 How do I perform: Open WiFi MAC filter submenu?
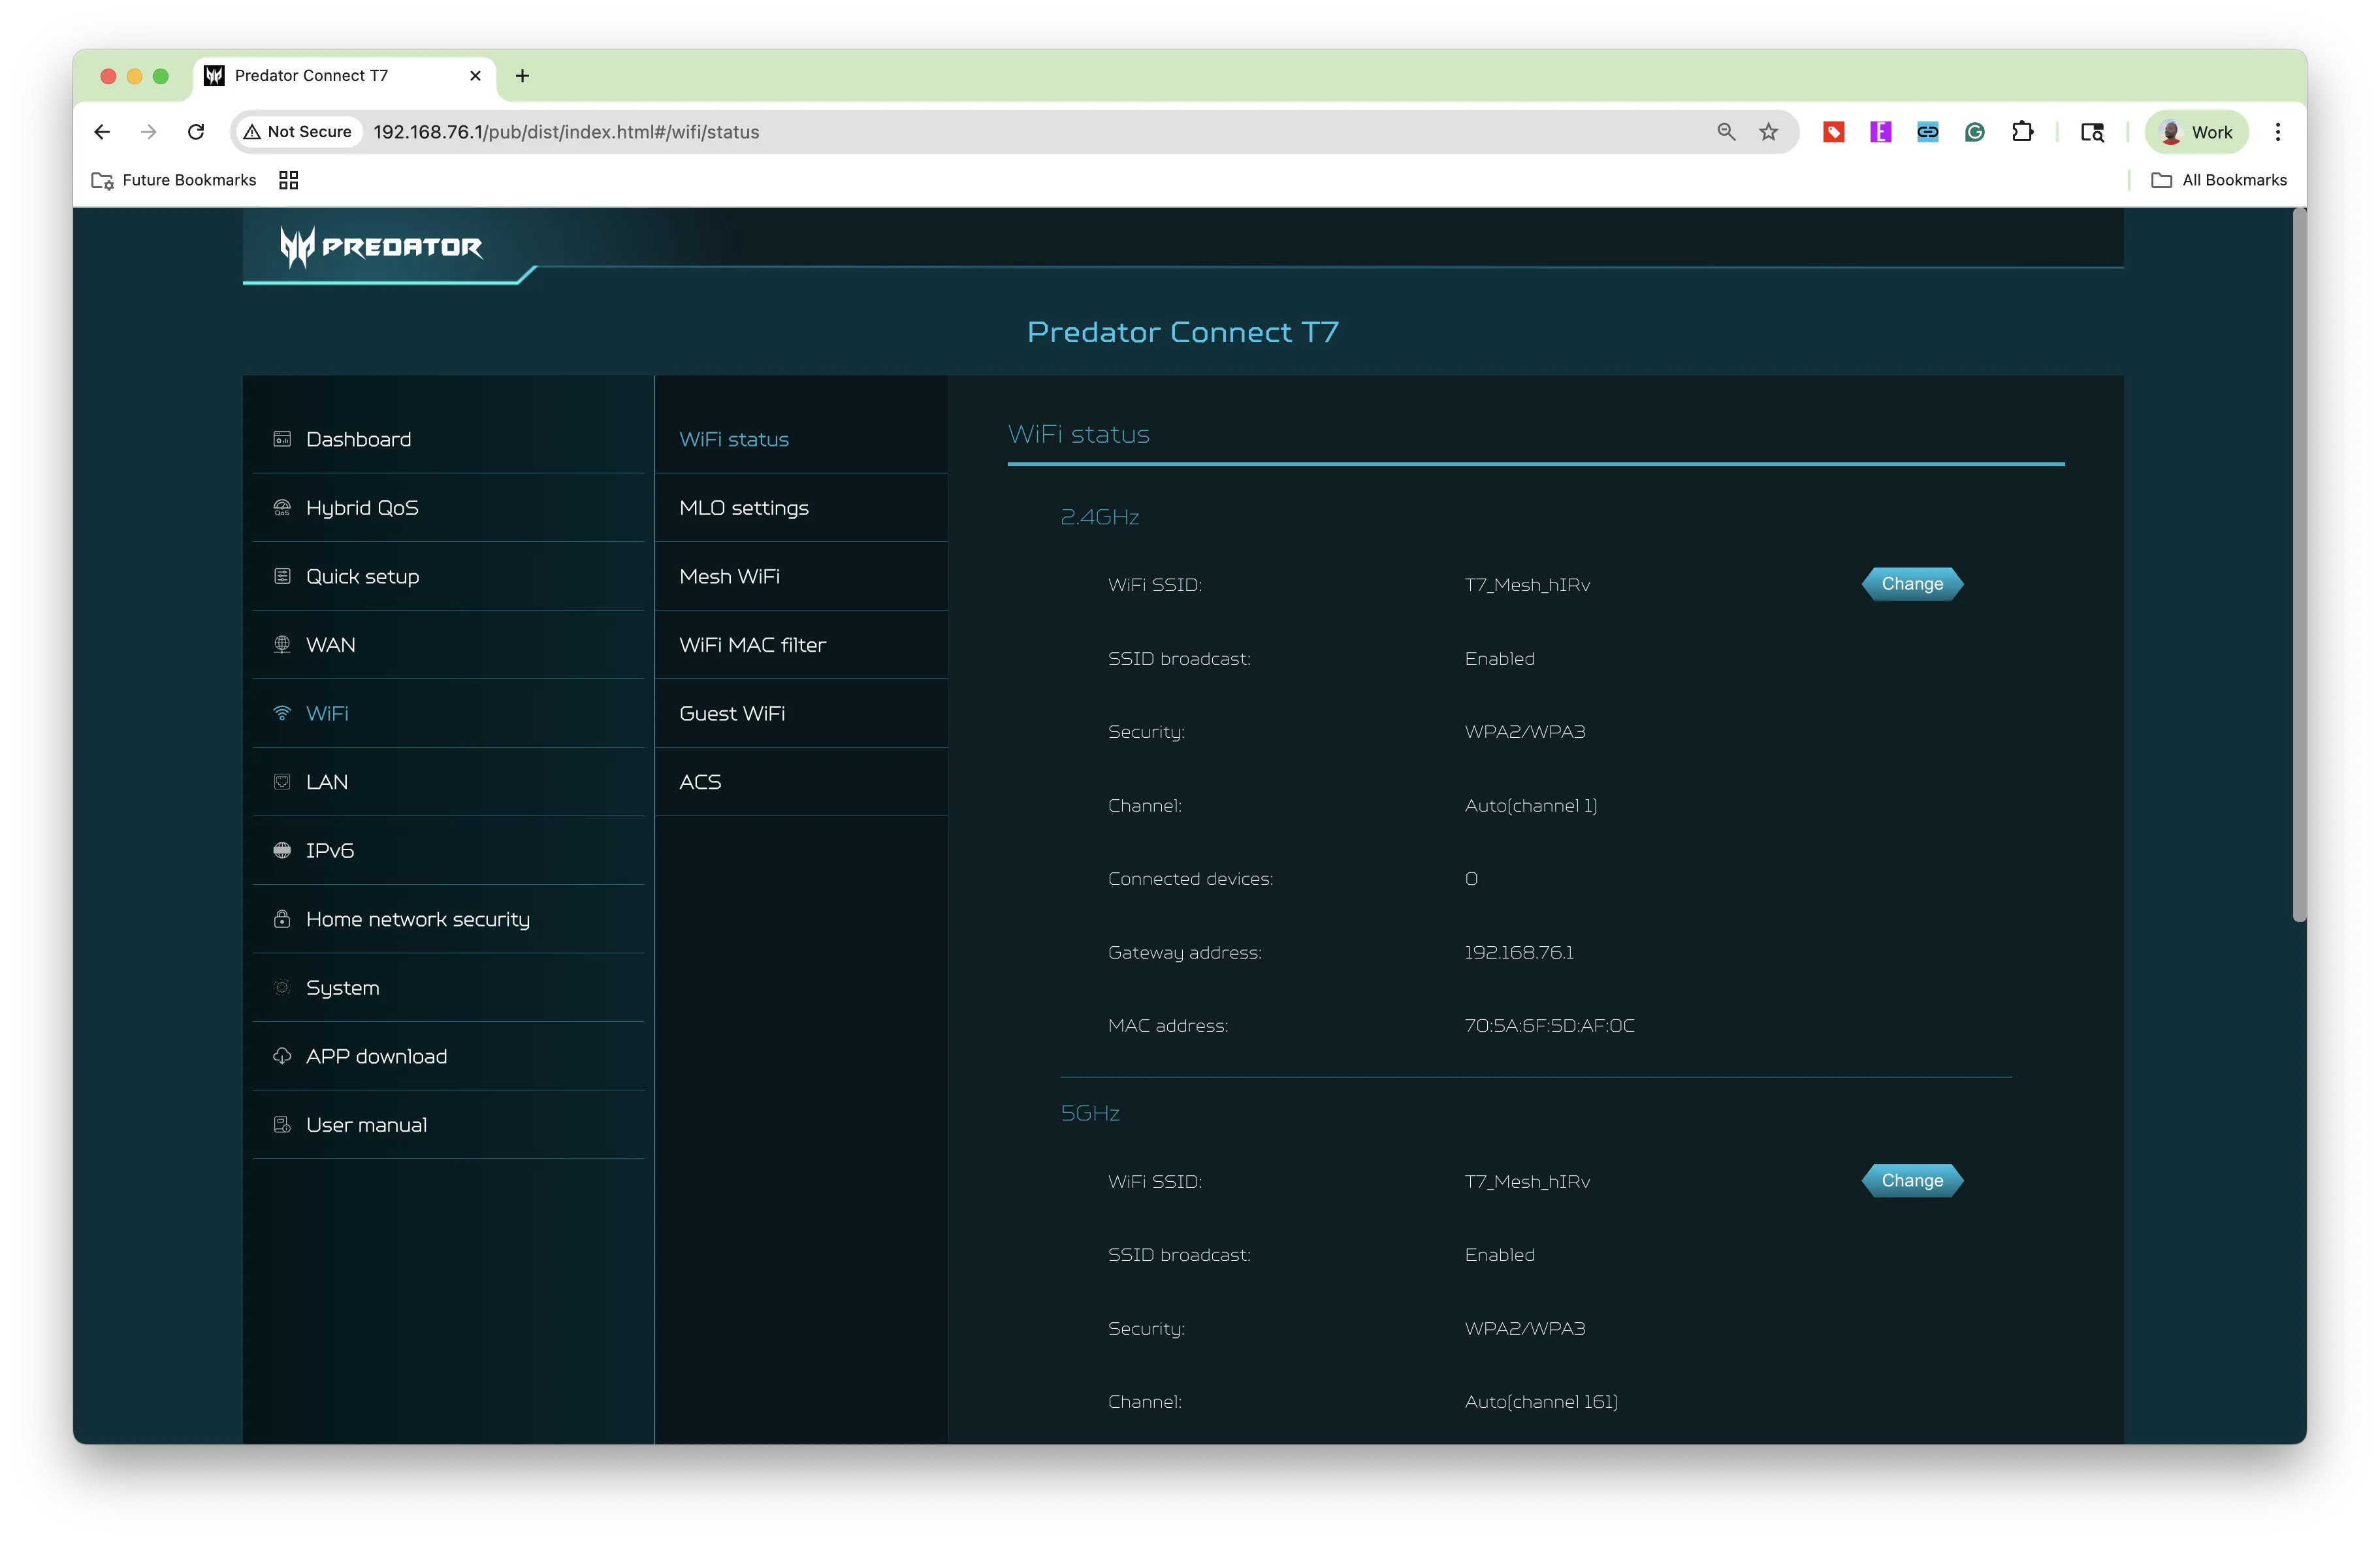(802, 645)
